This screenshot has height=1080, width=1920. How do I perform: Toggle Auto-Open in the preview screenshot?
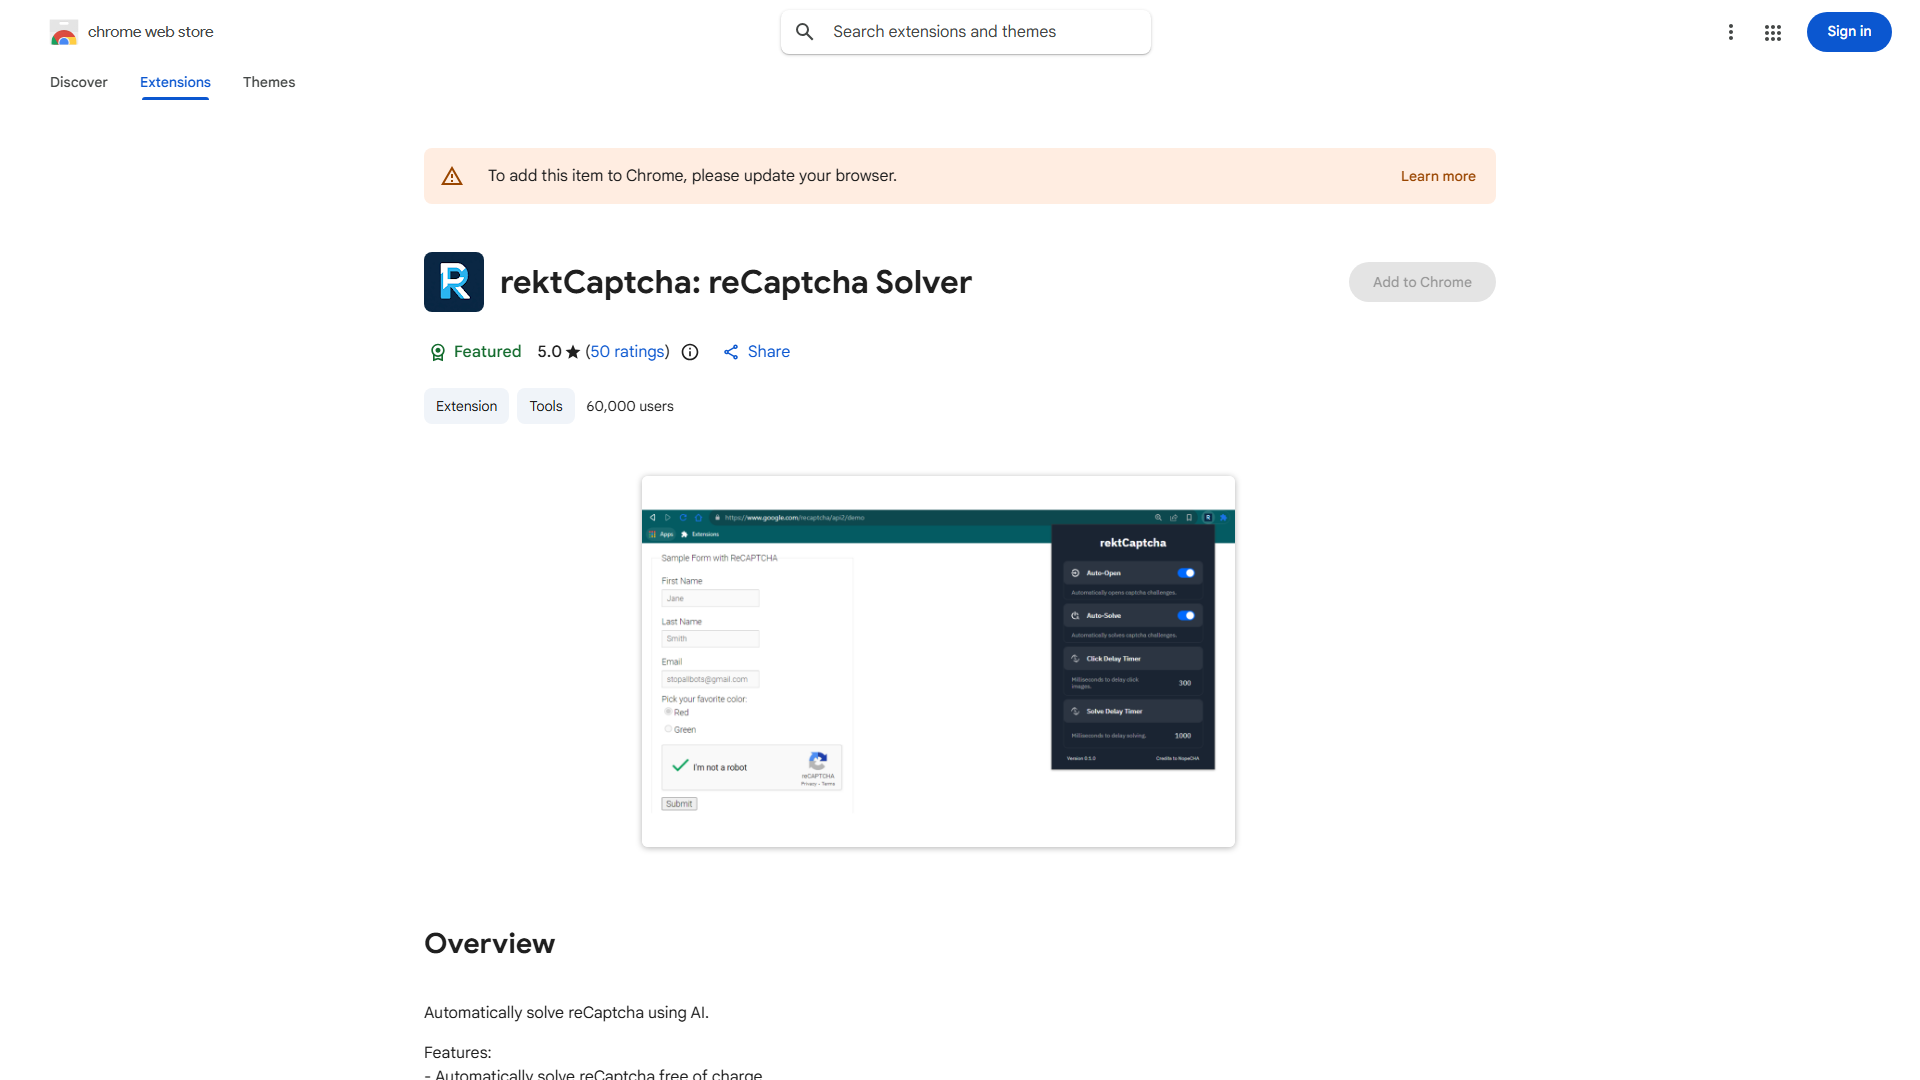[1186, 572]
